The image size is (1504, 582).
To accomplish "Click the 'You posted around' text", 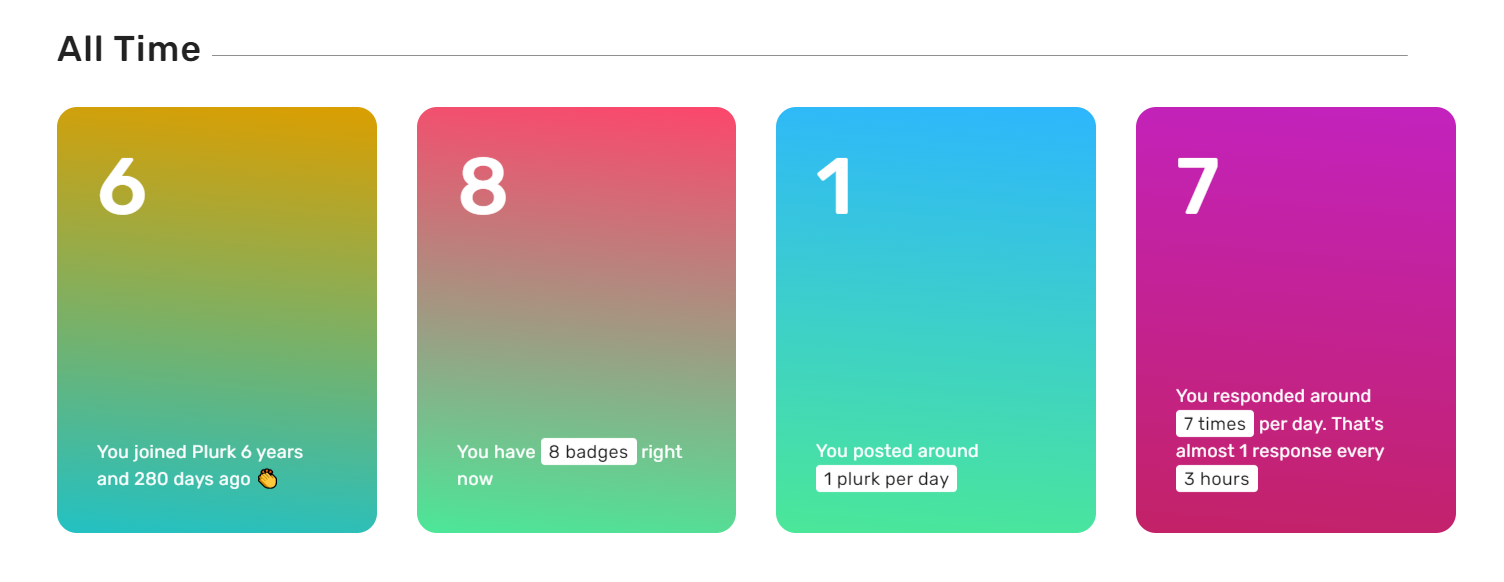I will tap(897, 451).
